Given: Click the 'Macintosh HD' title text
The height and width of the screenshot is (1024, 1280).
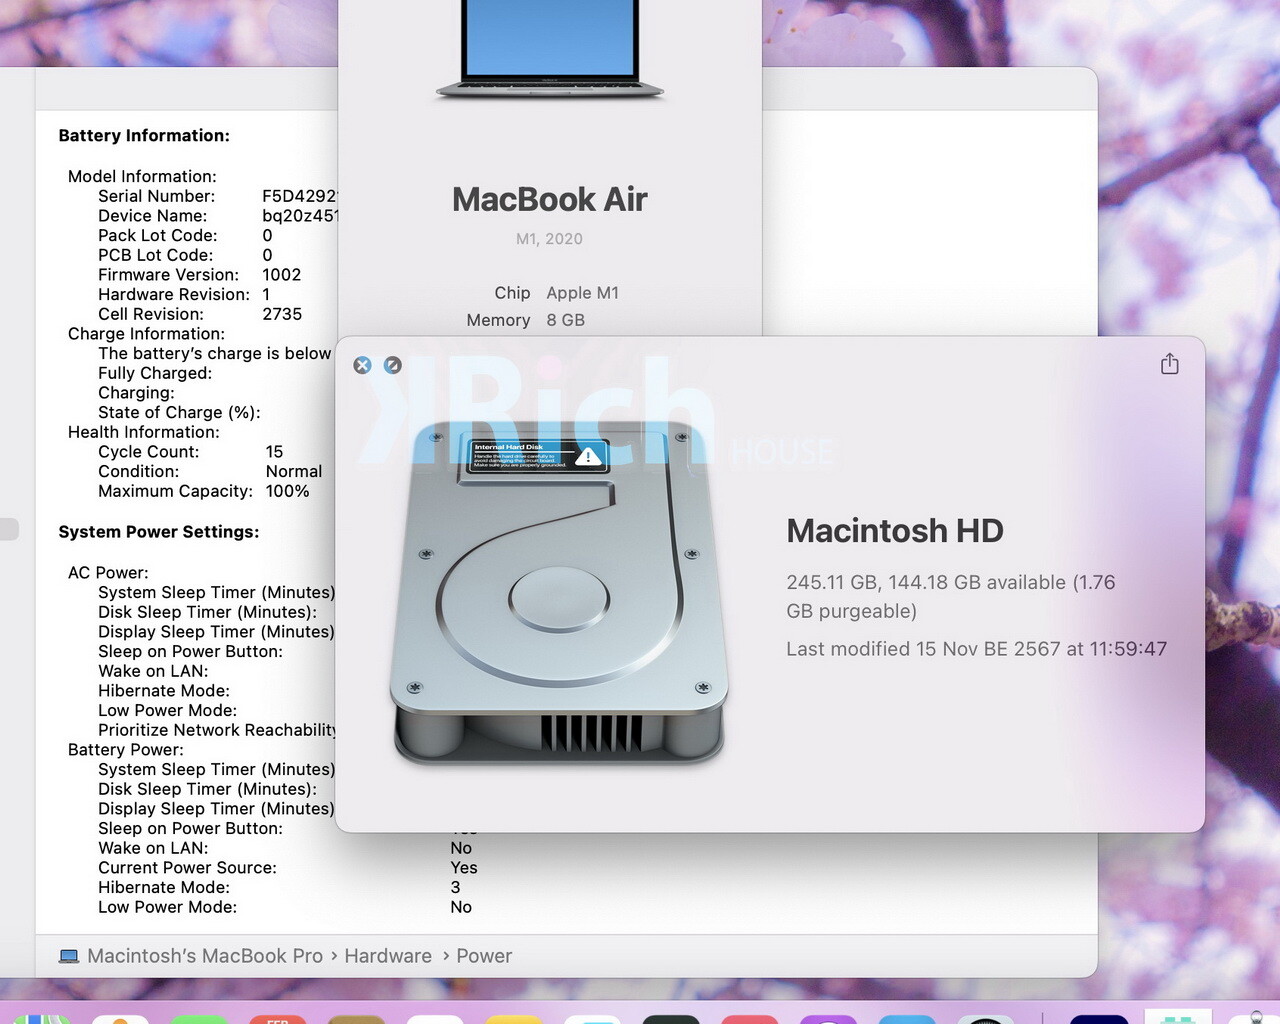Looking at the screenshot, I should click(x=895, y=530).
